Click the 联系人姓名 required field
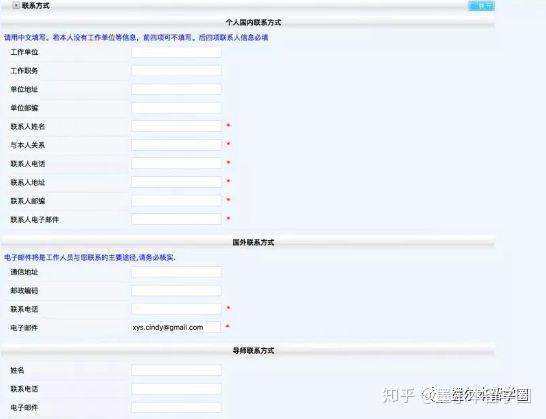 (176, 126)
